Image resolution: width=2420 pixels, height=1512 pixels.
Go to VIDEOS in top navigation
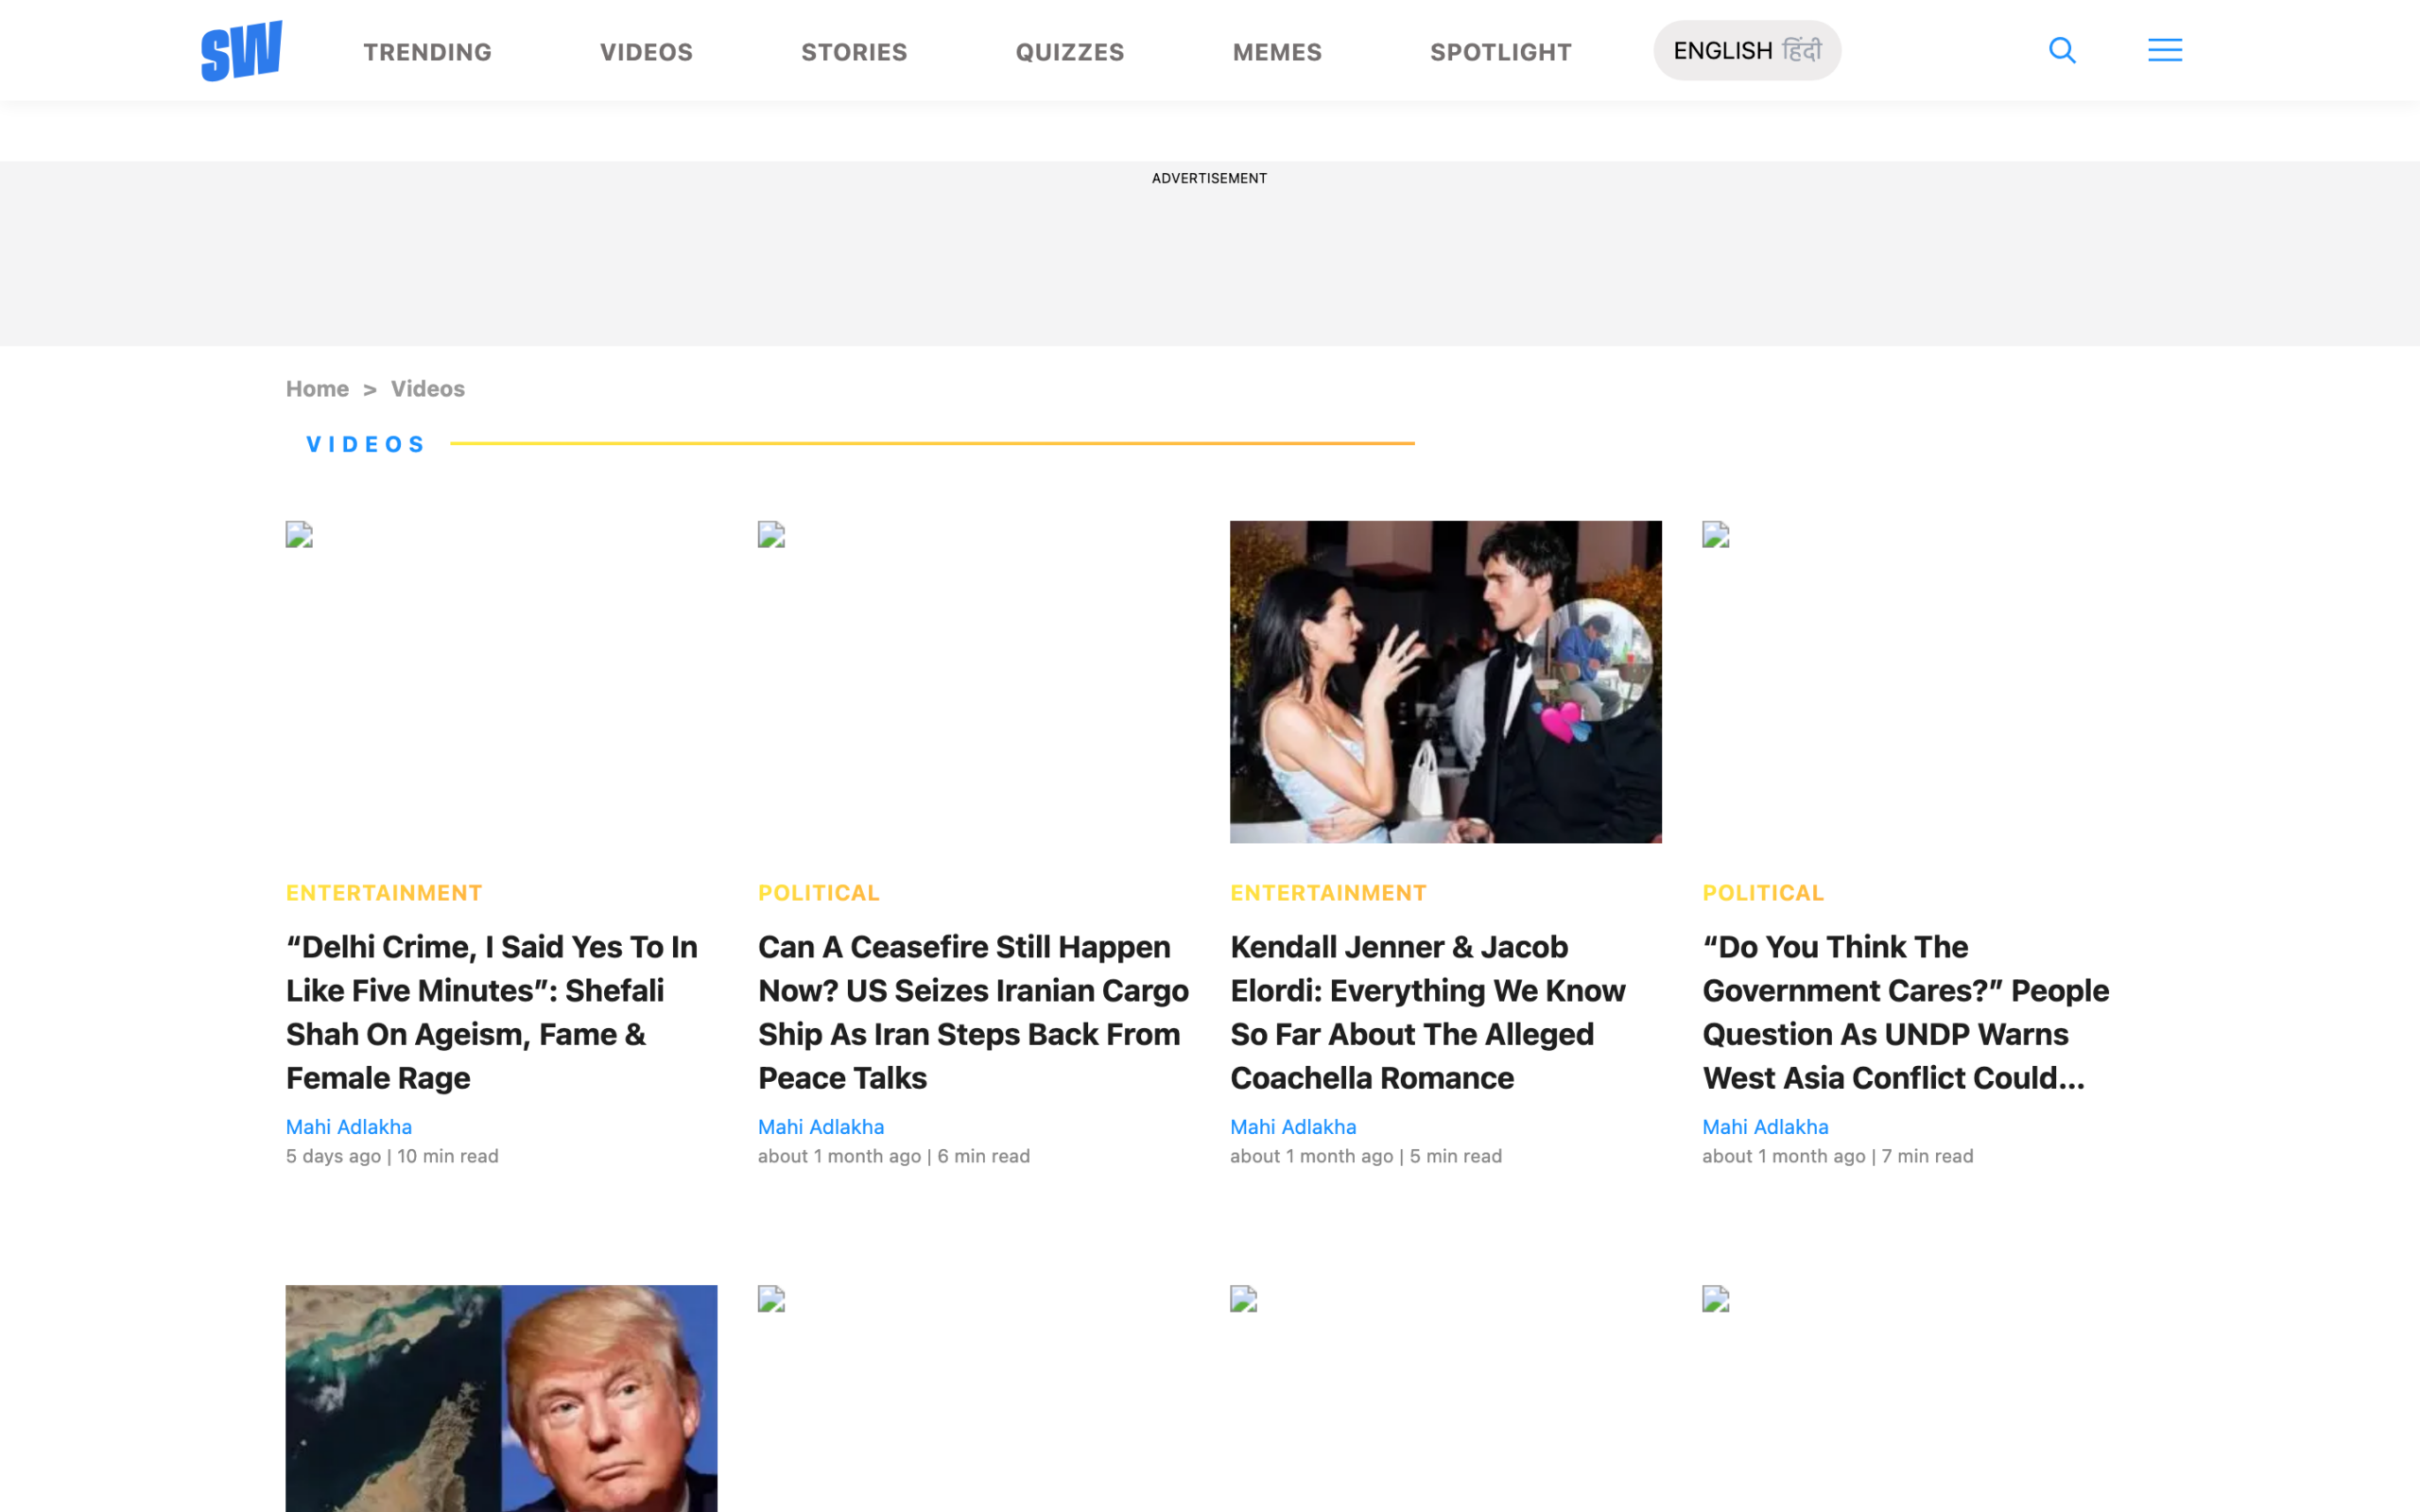pyautogui.click(x=646, y=52)
